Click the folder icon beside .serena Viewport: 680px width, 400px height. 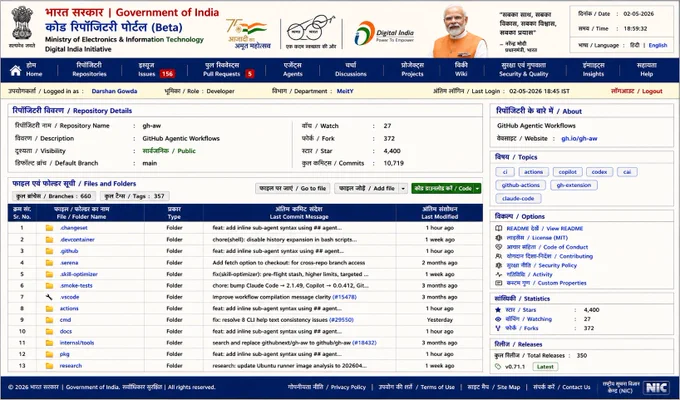click(x=49, y=263)
